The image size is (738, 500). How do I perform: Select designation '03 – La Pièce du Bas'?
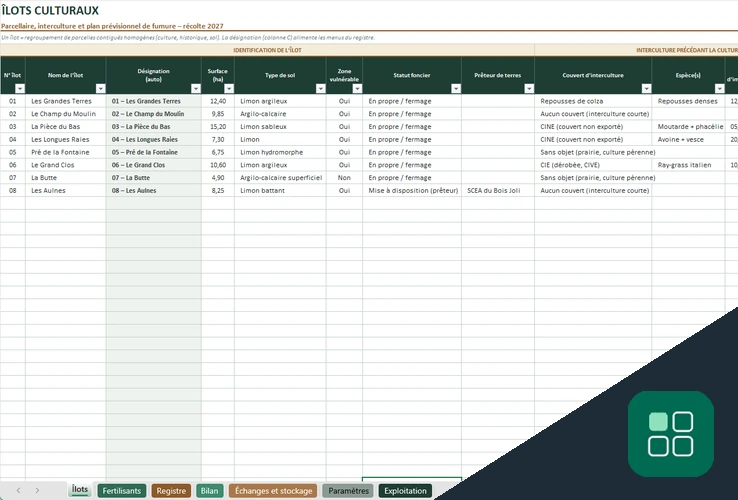click(154, 126)
